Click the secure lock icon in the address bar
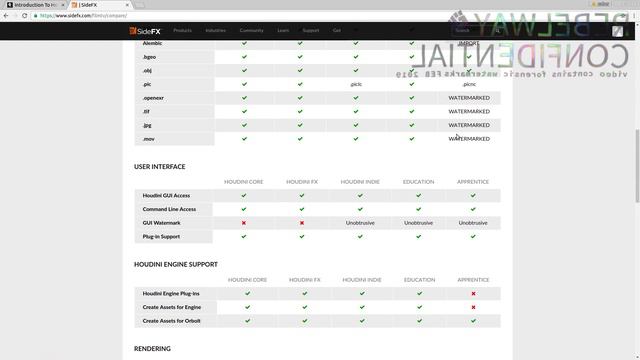Image resolution: width=640 pixels, height=360 pixels. click(36, 16)
